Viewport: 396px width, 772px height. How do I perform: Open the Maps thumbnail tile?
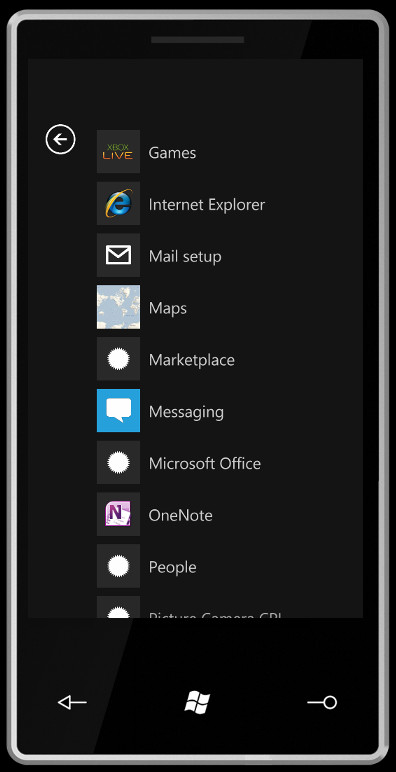(x=118, y=307)
